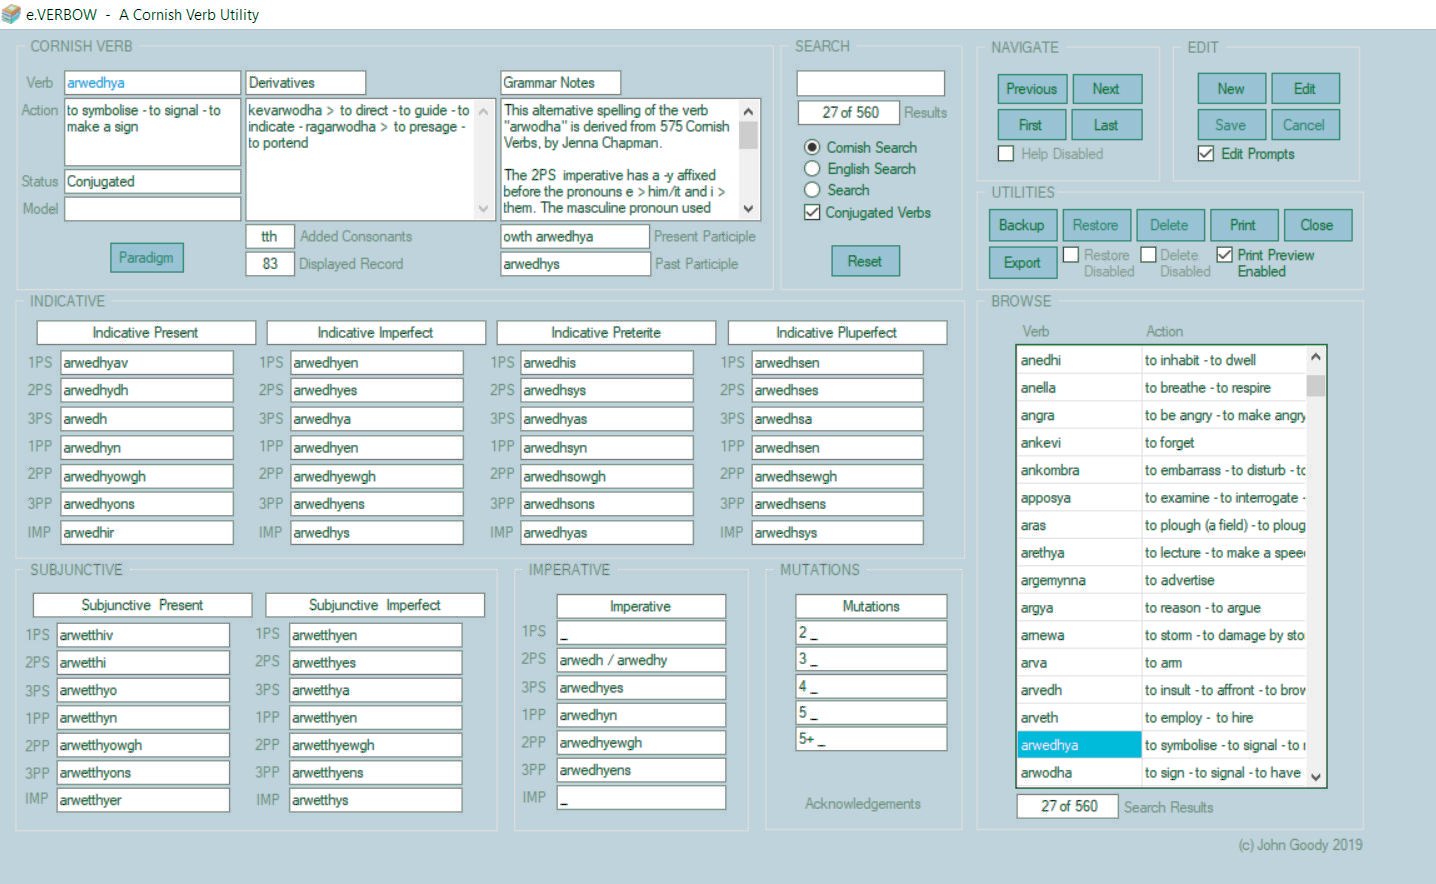Click the 'to forget' action cell
This screenshot has height=884, width=1436.
tap(1224, 442)
